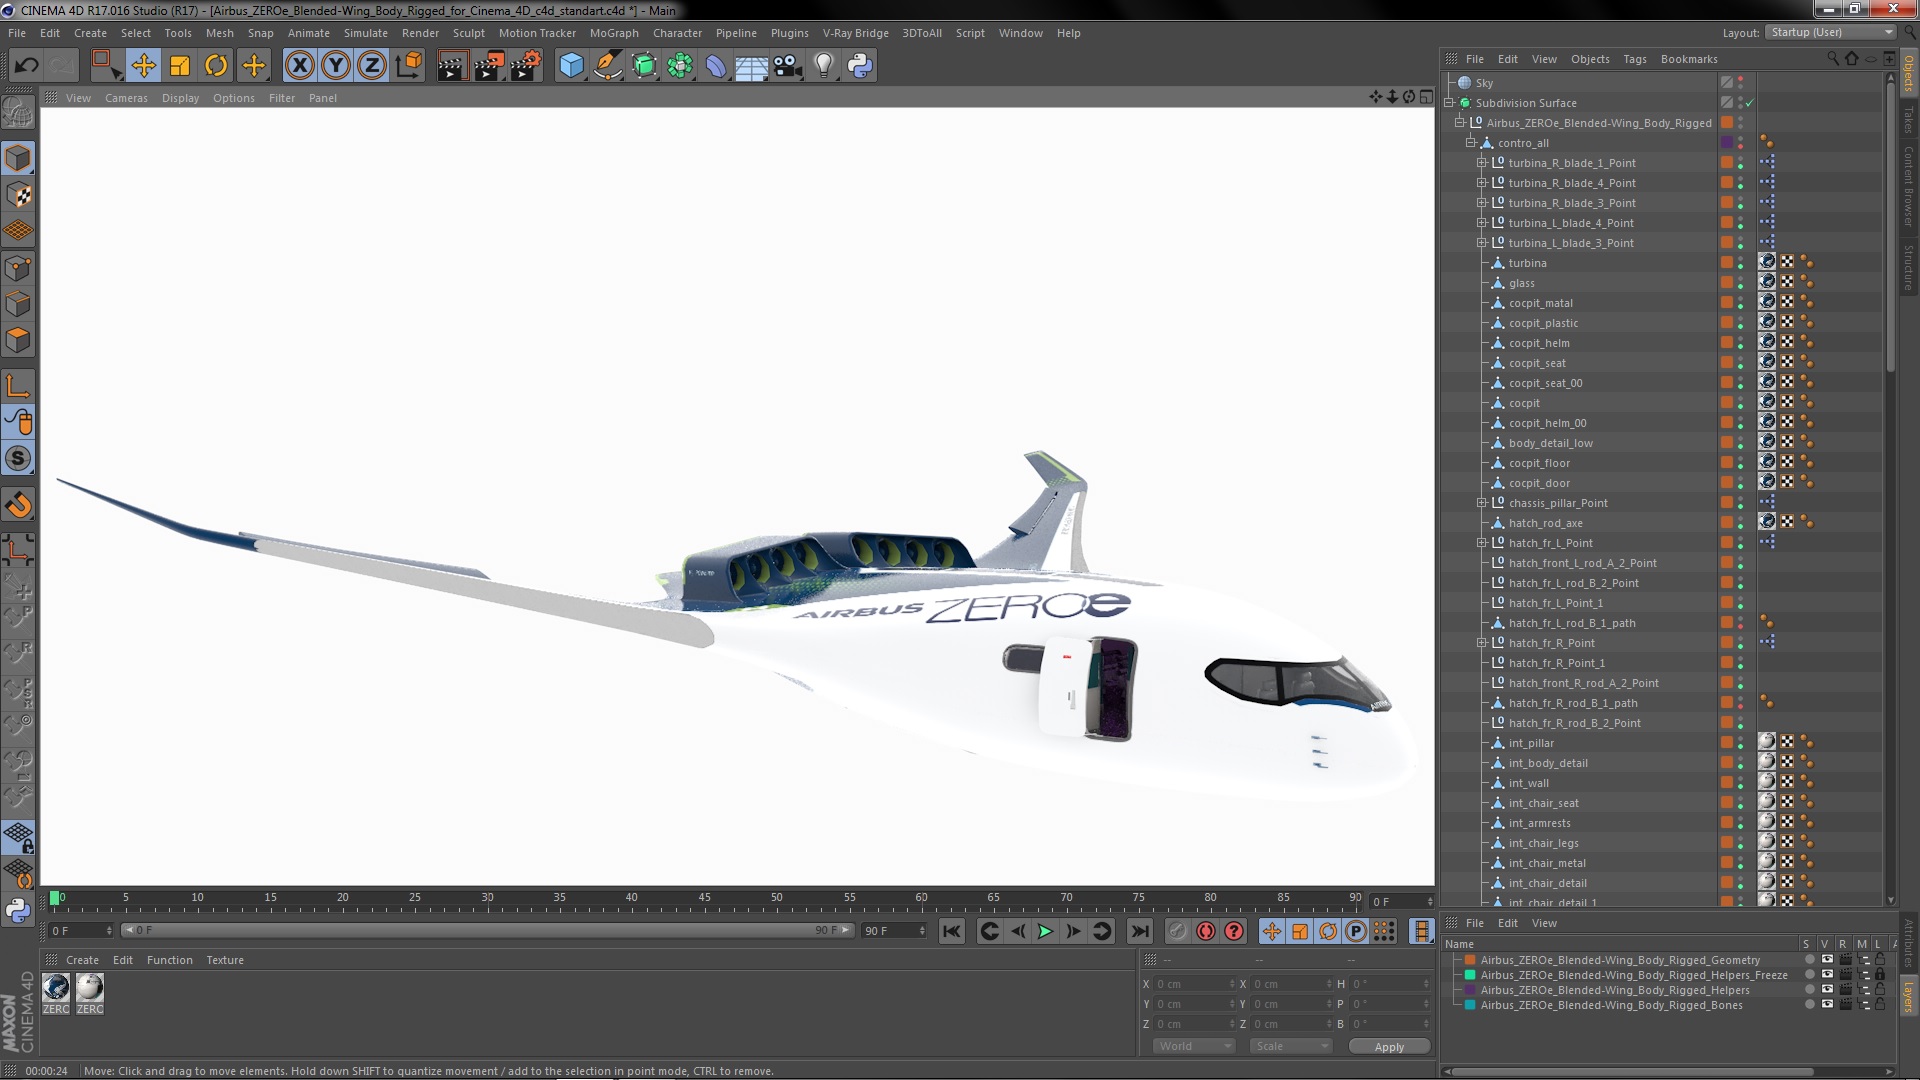The height and width of the screenshot is (1080, 1920).
Task: Enable Texture mode in left toolbar
Action: click(x=18, y=195)
